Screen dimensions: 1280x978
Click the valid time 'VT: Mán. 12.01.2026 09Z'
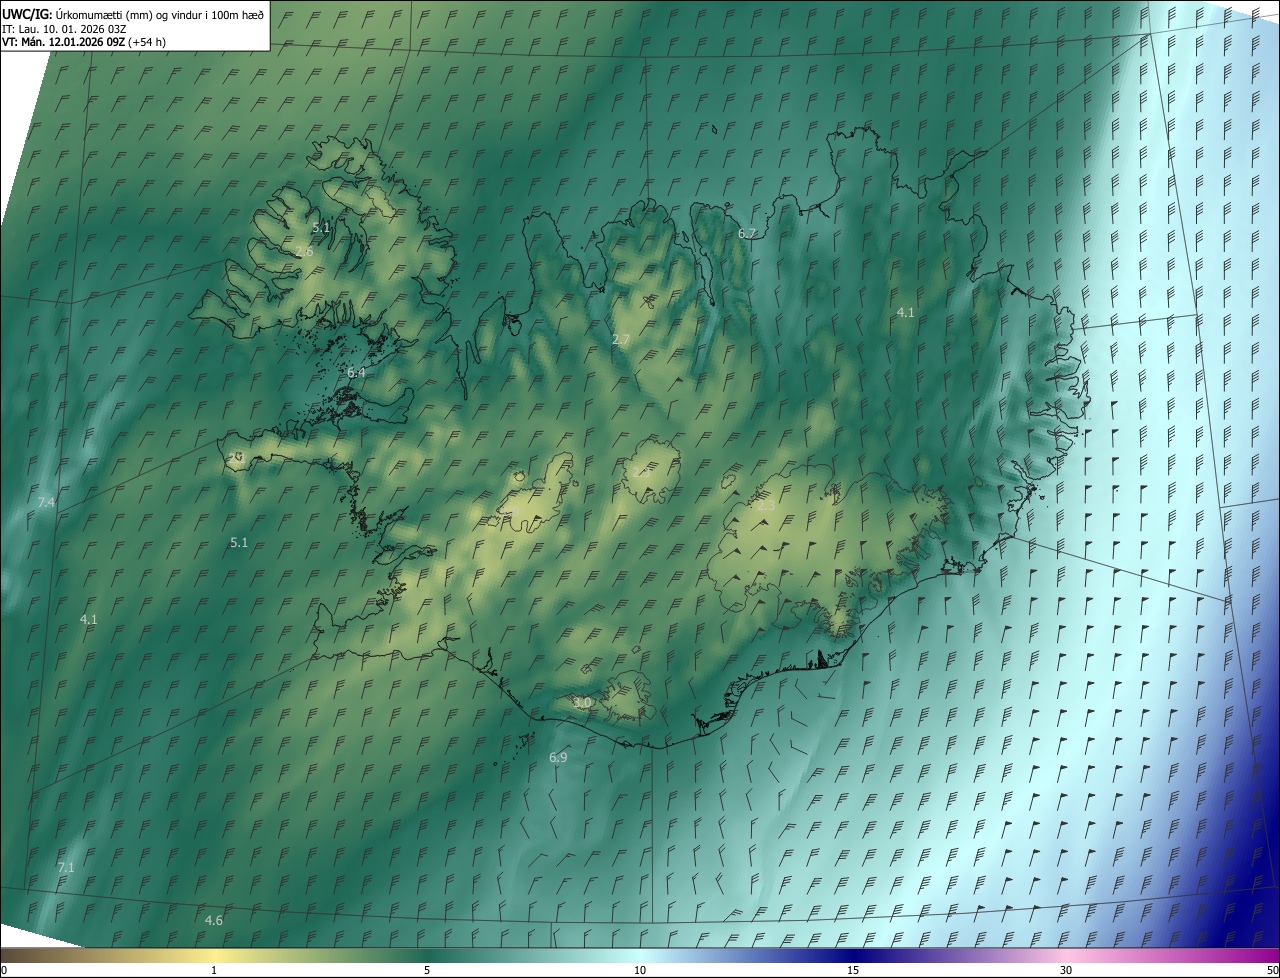click(x=64, y=42)
